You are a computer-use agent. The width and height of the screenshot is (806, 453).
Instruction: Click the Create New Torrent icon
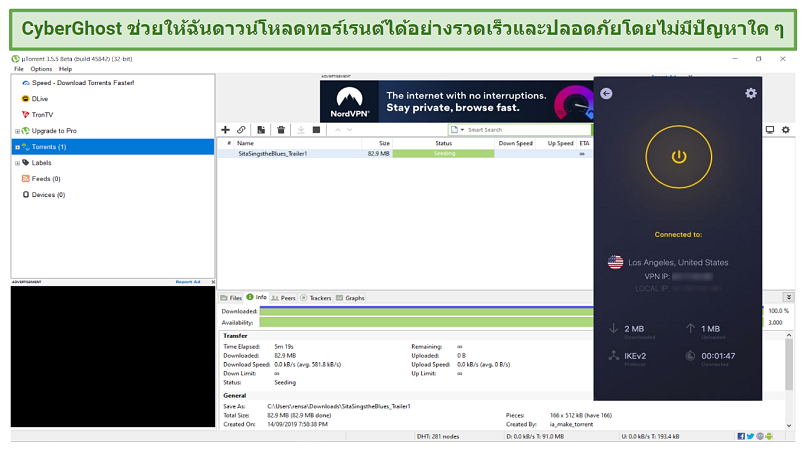[x=261, y=130]
